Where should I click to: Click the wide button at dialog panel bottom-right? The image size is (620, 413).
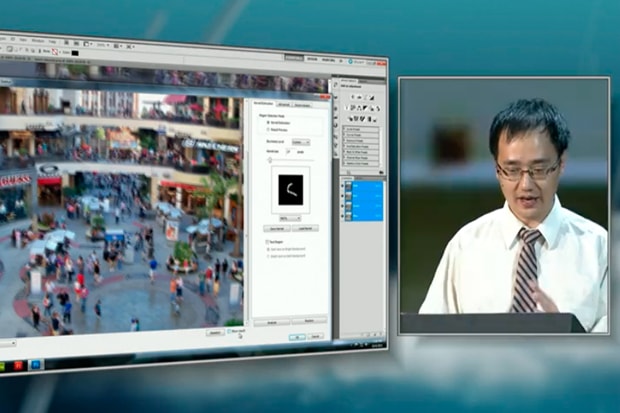309,321
